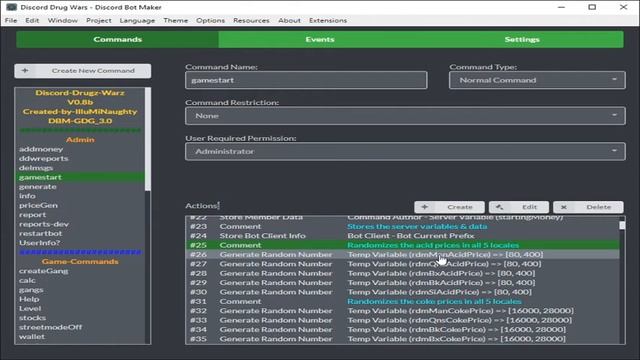The image size is (640, 360).
Task: Click the X icon on the Delete button
Action: click(x=564, y=207)
